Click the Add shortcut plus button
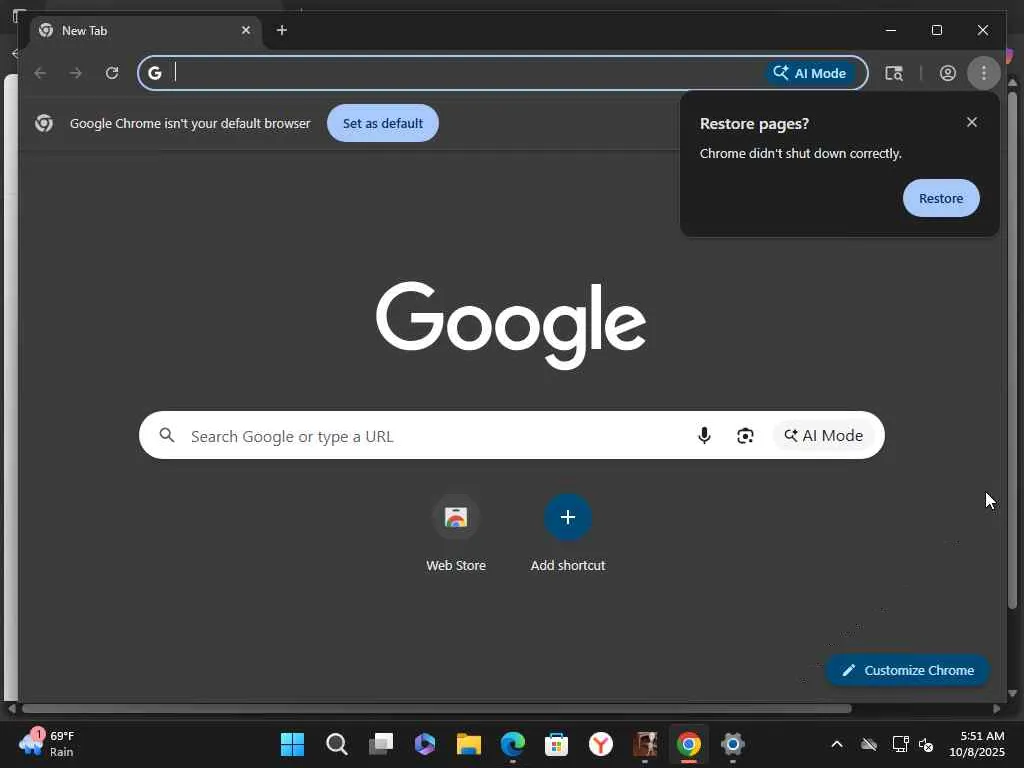This screenshot has width=1024, height=768. point(568,517)
